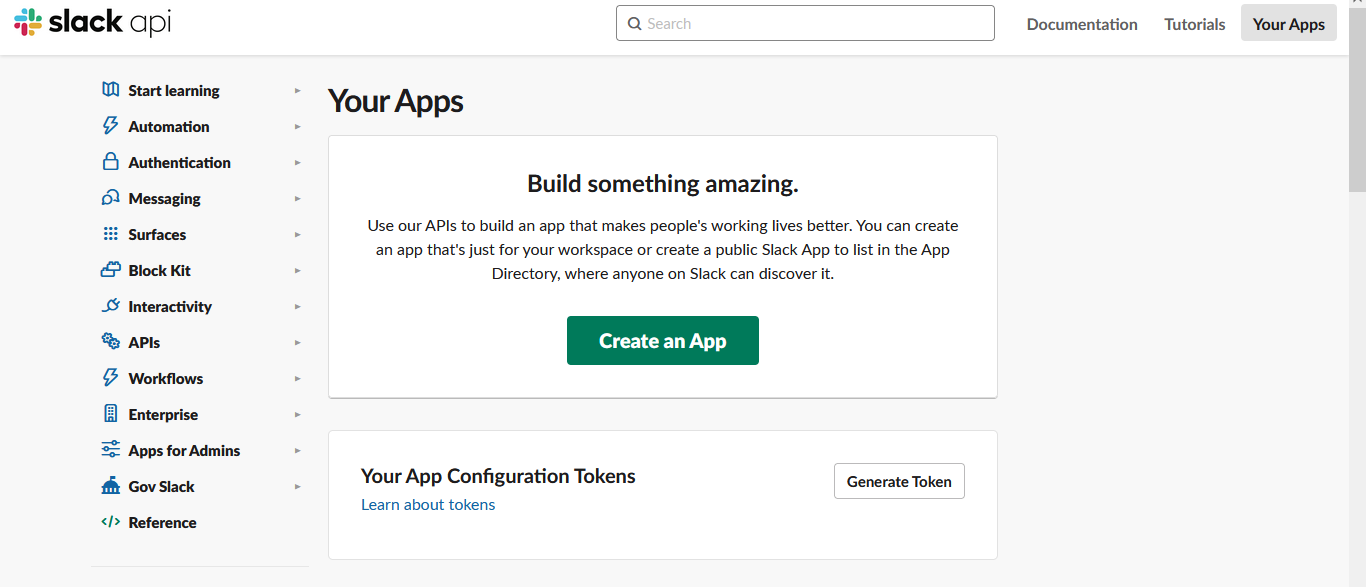Screen dimensions: 1366x587
Task: Click the Generate Token button
Action: [898, 481]
